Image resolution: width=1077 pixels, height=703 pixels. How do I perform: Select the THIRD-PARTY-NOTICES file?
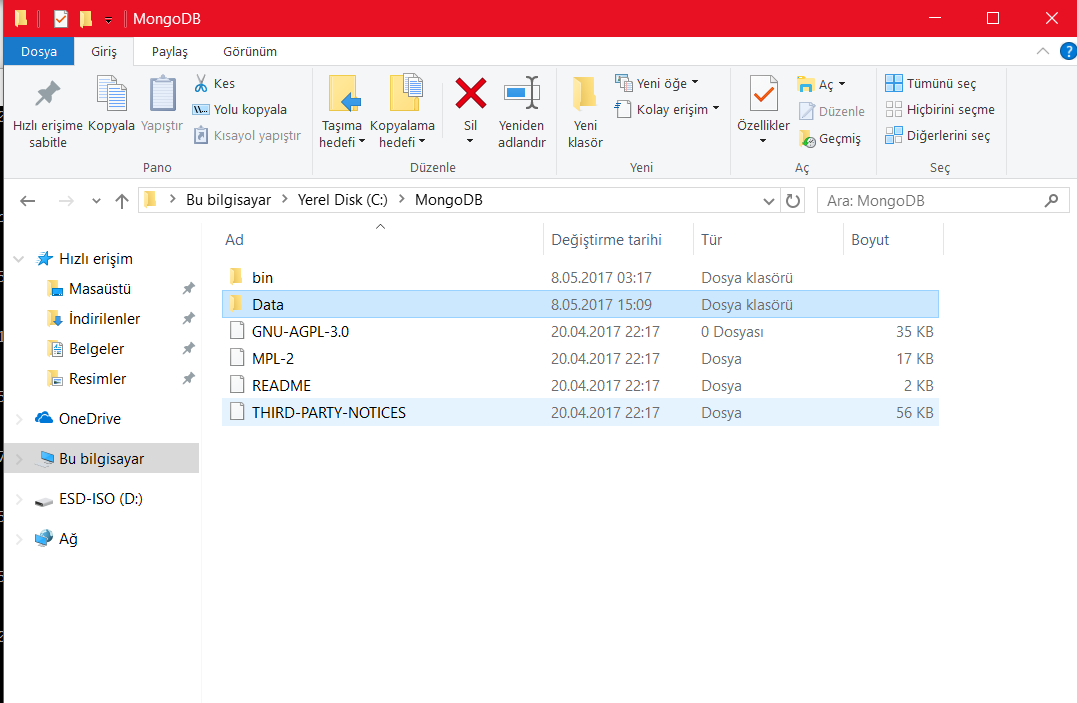pos(580,412)
